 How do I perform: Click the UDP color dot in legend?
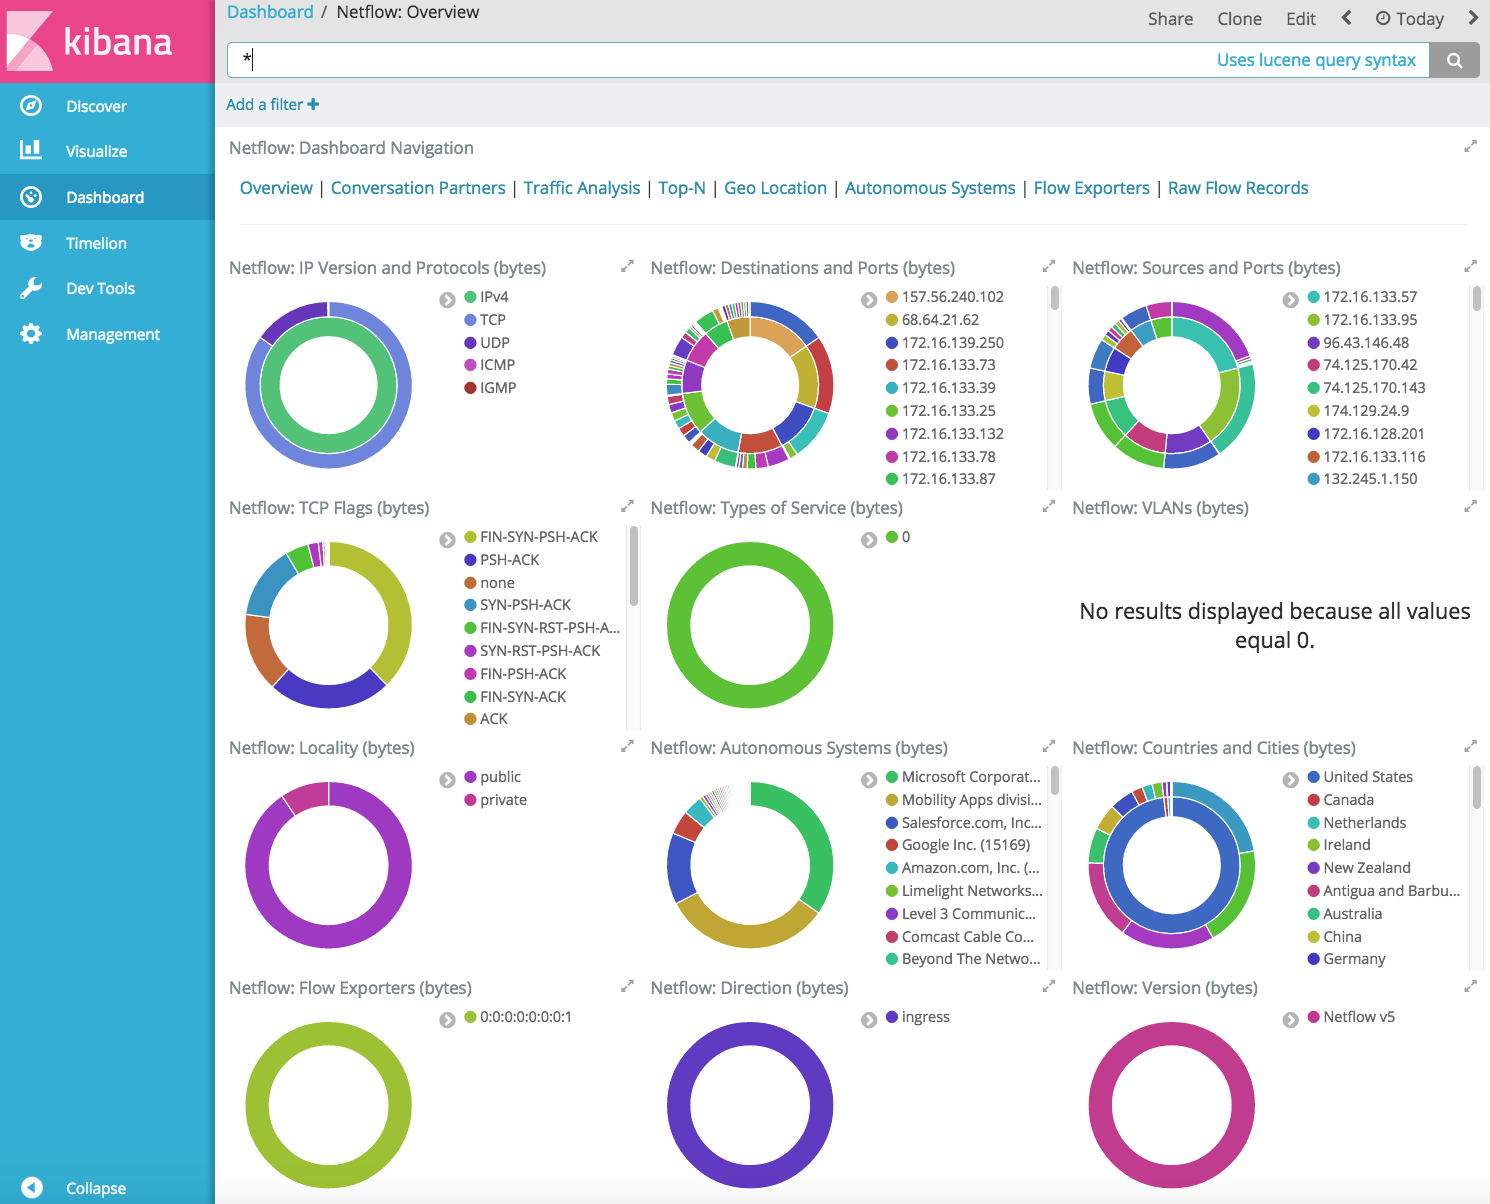point(470,343)
